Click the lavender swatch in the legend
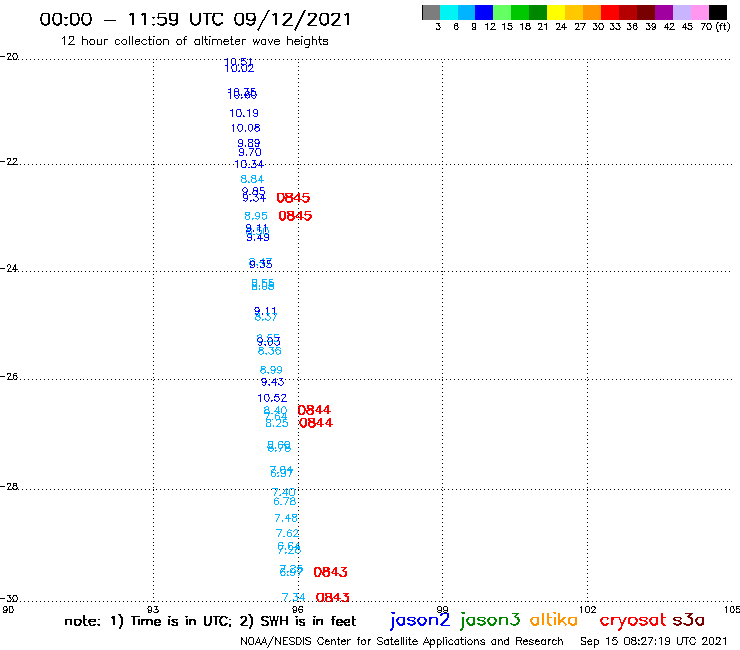 (681, 12)
